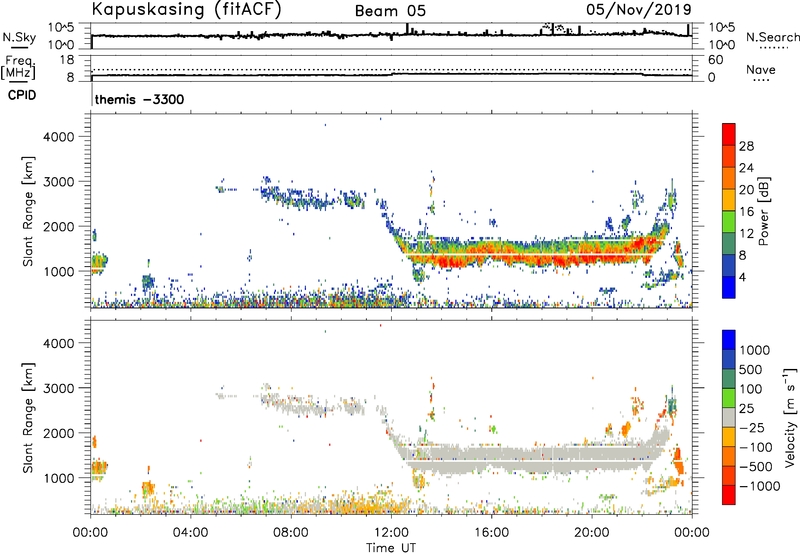800x554 pixels.
Task: Click the 'CPID' label
Action: point(22,95)
